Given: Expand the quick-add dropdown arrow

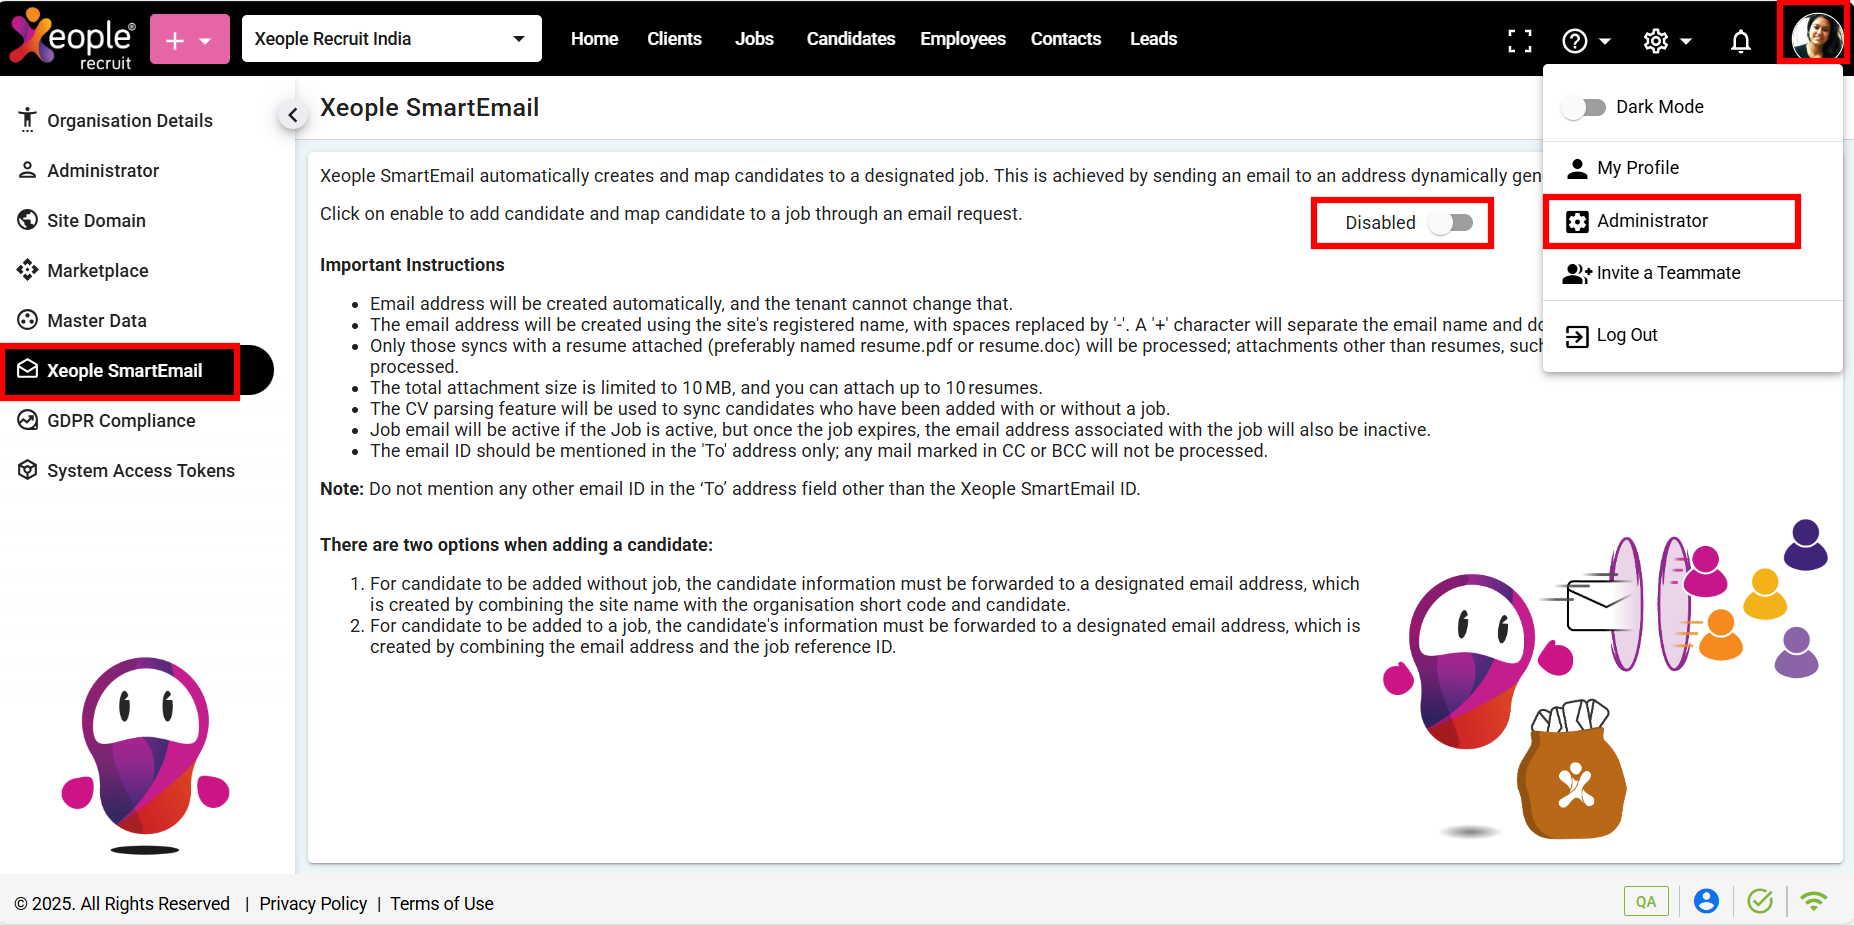Looking at the screenshot, I should pos(206,41).
